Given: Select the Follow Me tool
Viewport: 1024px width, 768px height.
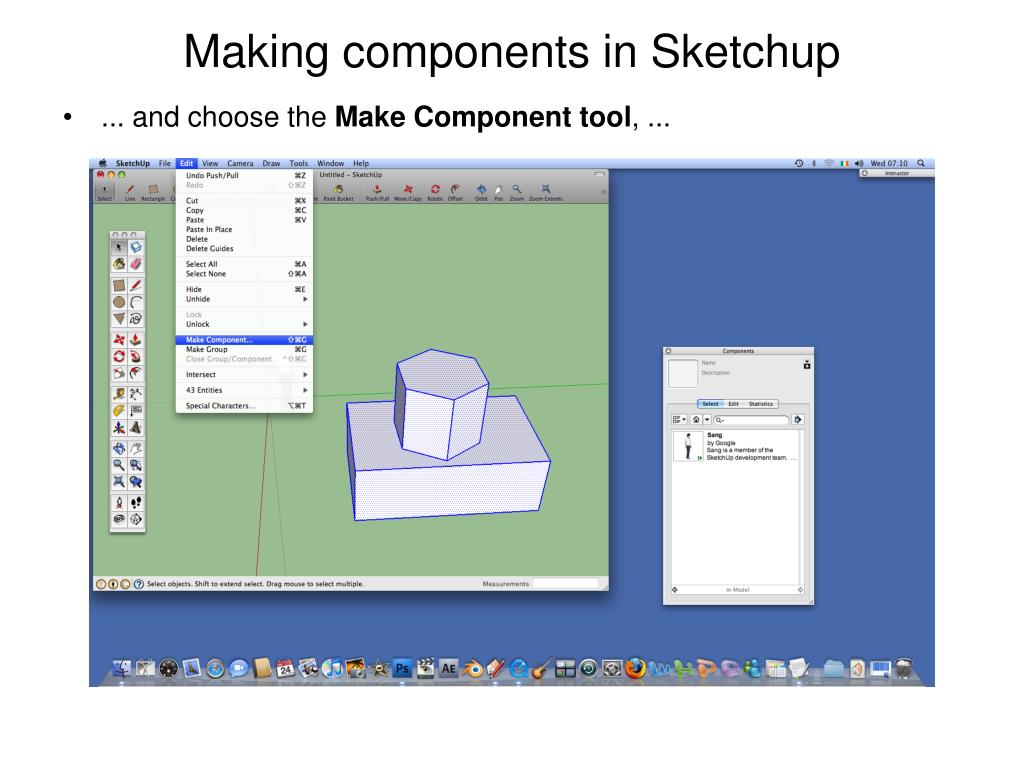Looking at the screenshot, I should pos(136,357).
